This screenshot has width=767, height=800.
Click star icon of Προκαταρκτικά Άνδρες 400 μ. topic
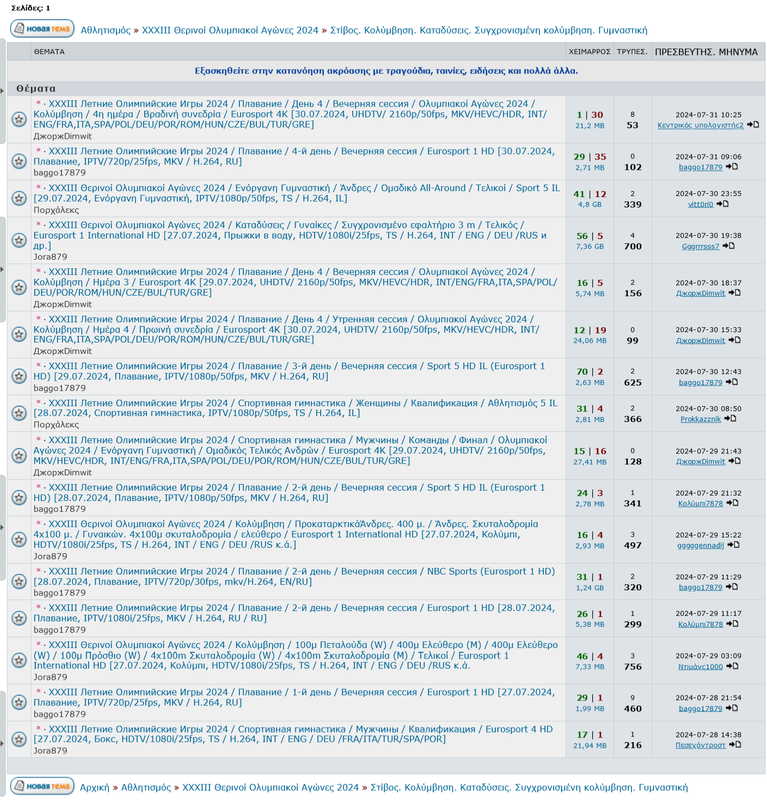coord(19,540)
